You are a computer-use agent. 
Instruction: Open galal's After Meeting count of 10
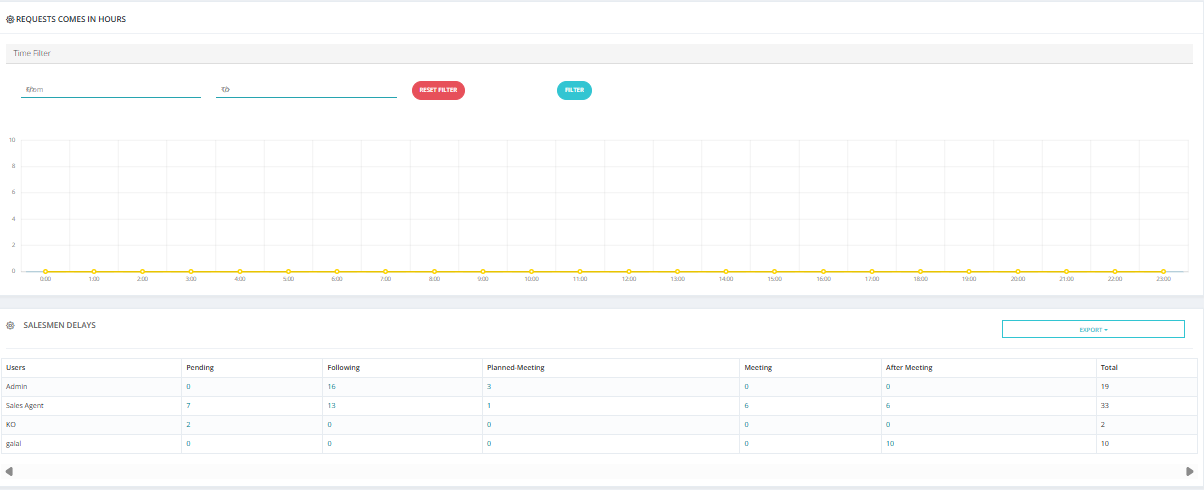pyautogui.click(x=890, y=443)
